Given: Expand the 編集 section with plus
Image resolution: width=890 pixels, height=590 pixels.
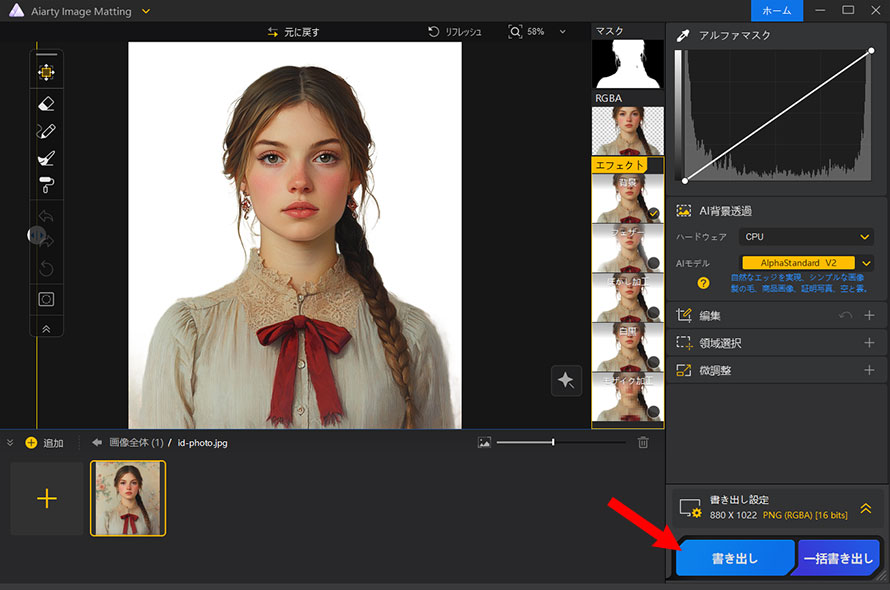Looking at the screenshot, I should point(869,315).
